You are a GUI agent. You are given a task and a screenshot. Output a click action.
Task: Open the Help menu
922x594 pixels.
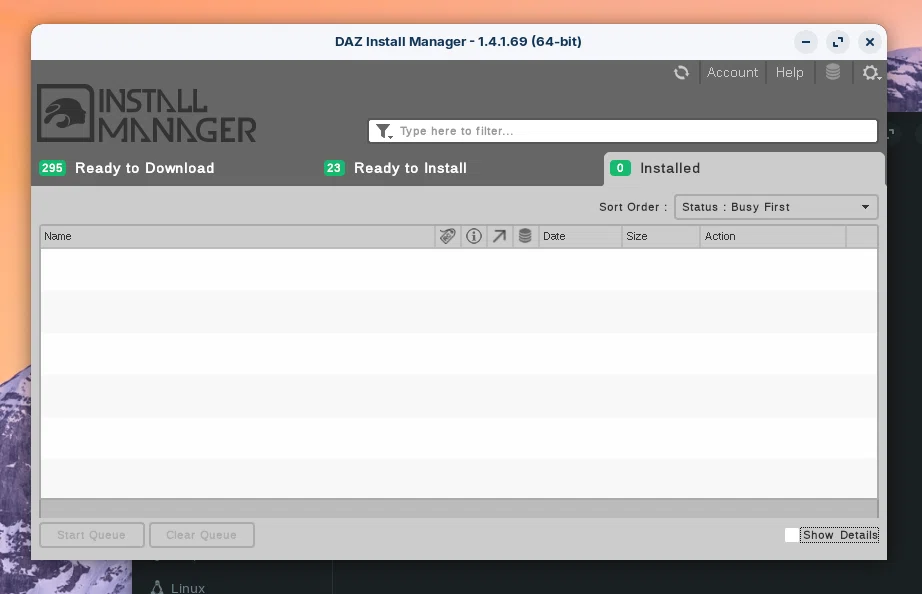point(789,72)
